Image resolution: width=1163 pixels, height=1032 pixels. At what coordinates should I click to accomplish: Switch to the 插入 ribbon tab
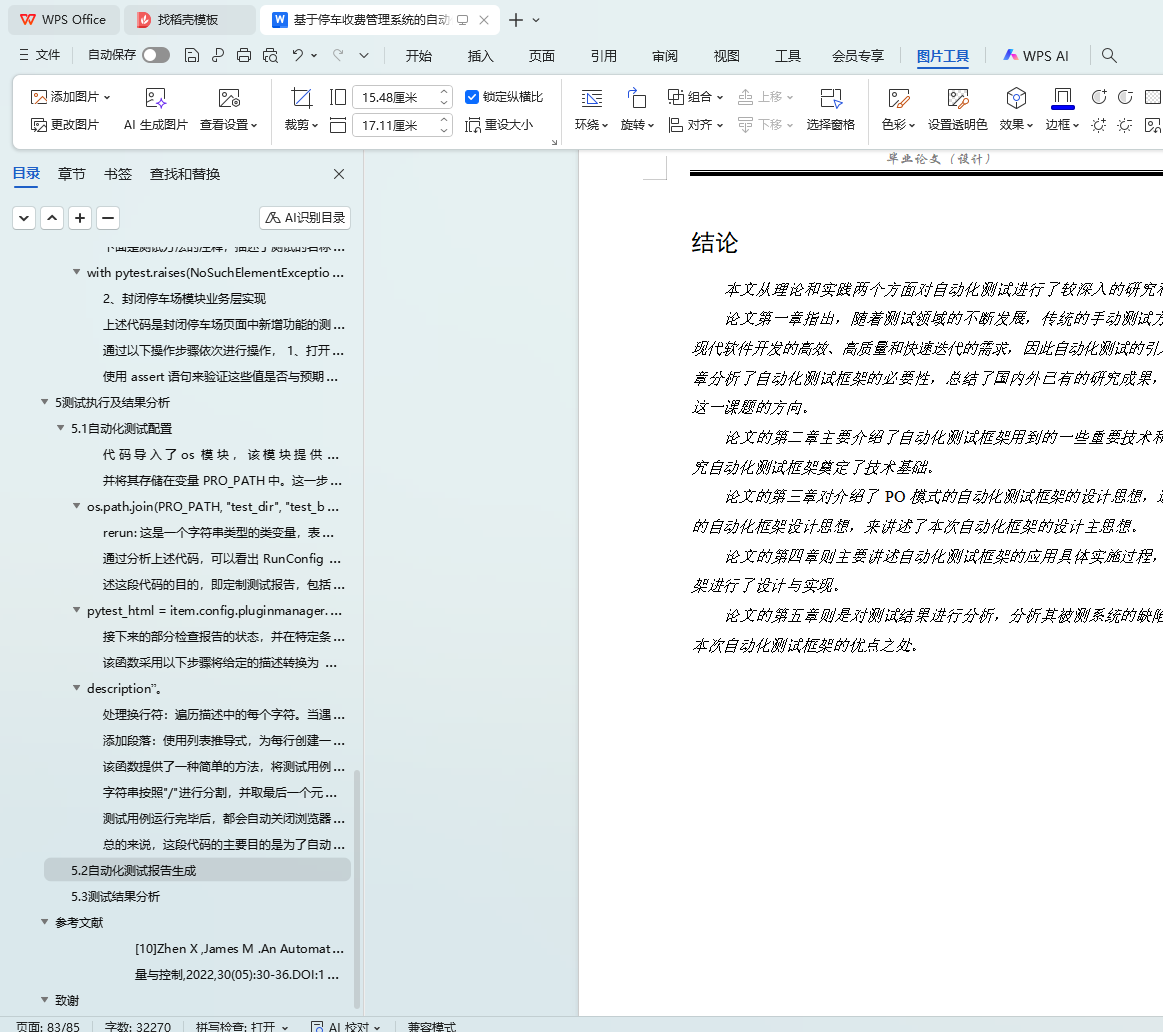pos(481,56)
